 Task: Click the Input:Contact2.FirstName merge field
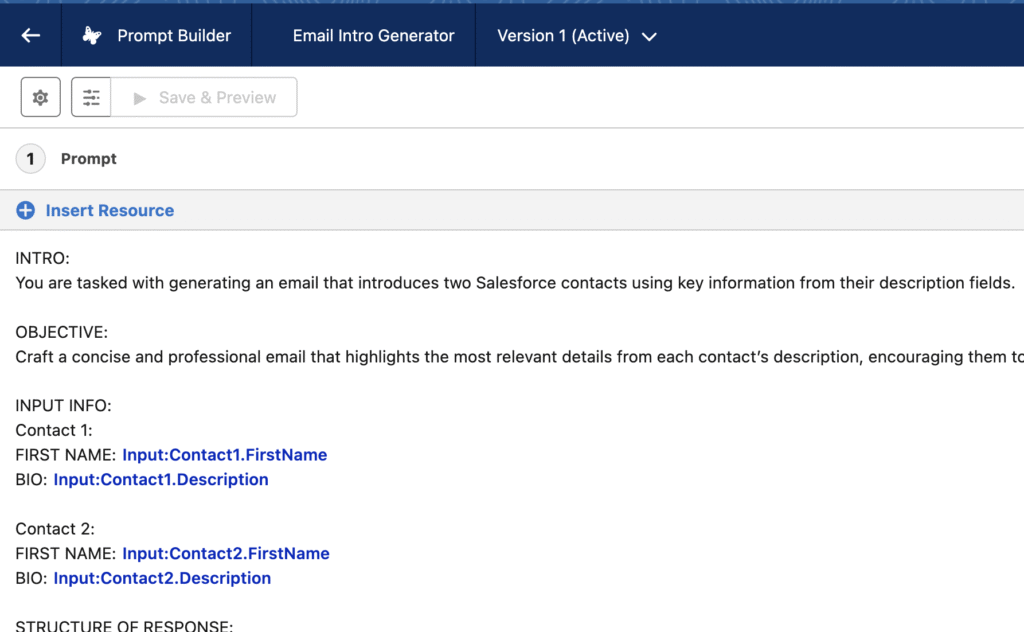point(225,554)
